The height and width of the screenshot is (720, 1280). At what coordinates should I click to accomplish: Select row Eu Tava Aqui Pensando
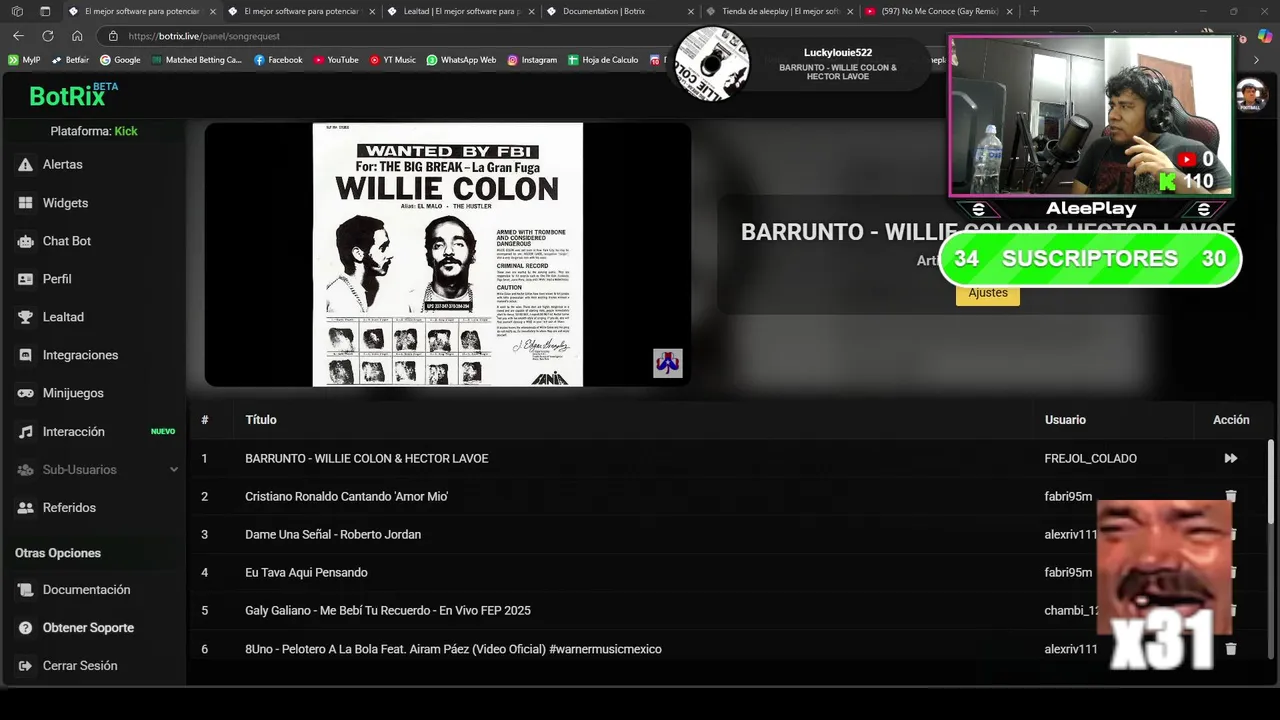click(x=730, y=573)
